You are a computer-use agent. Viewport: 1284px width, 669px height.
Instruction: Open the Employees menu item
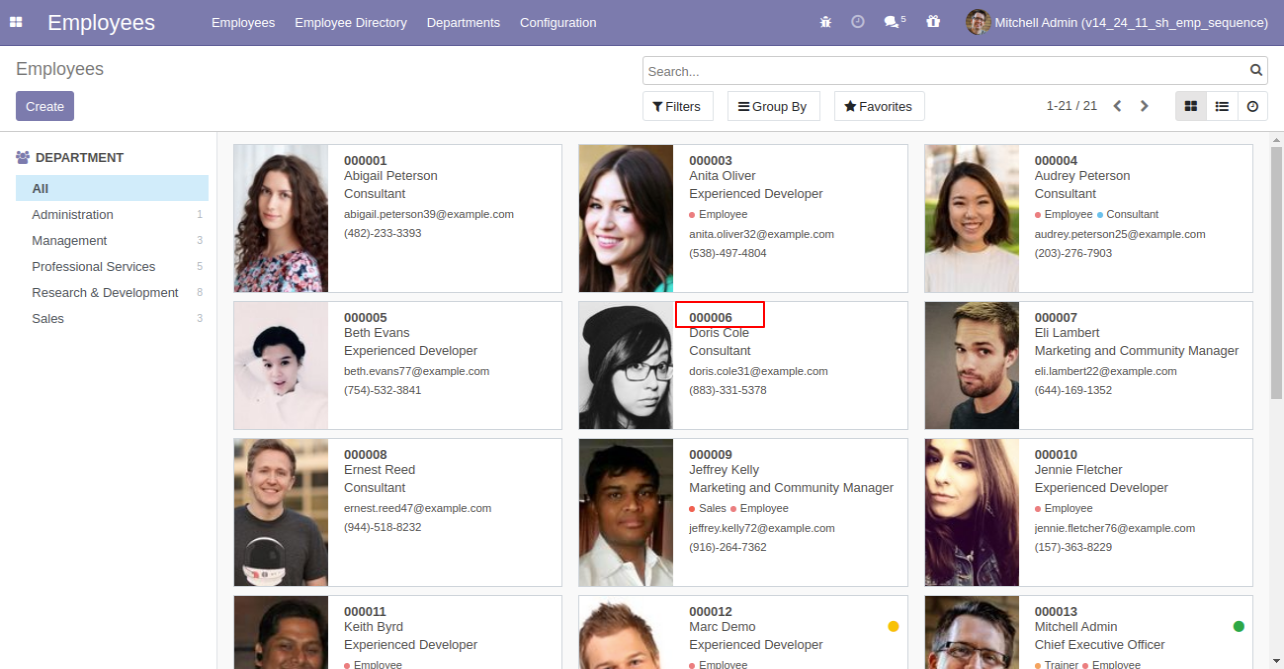coord(243,22)
